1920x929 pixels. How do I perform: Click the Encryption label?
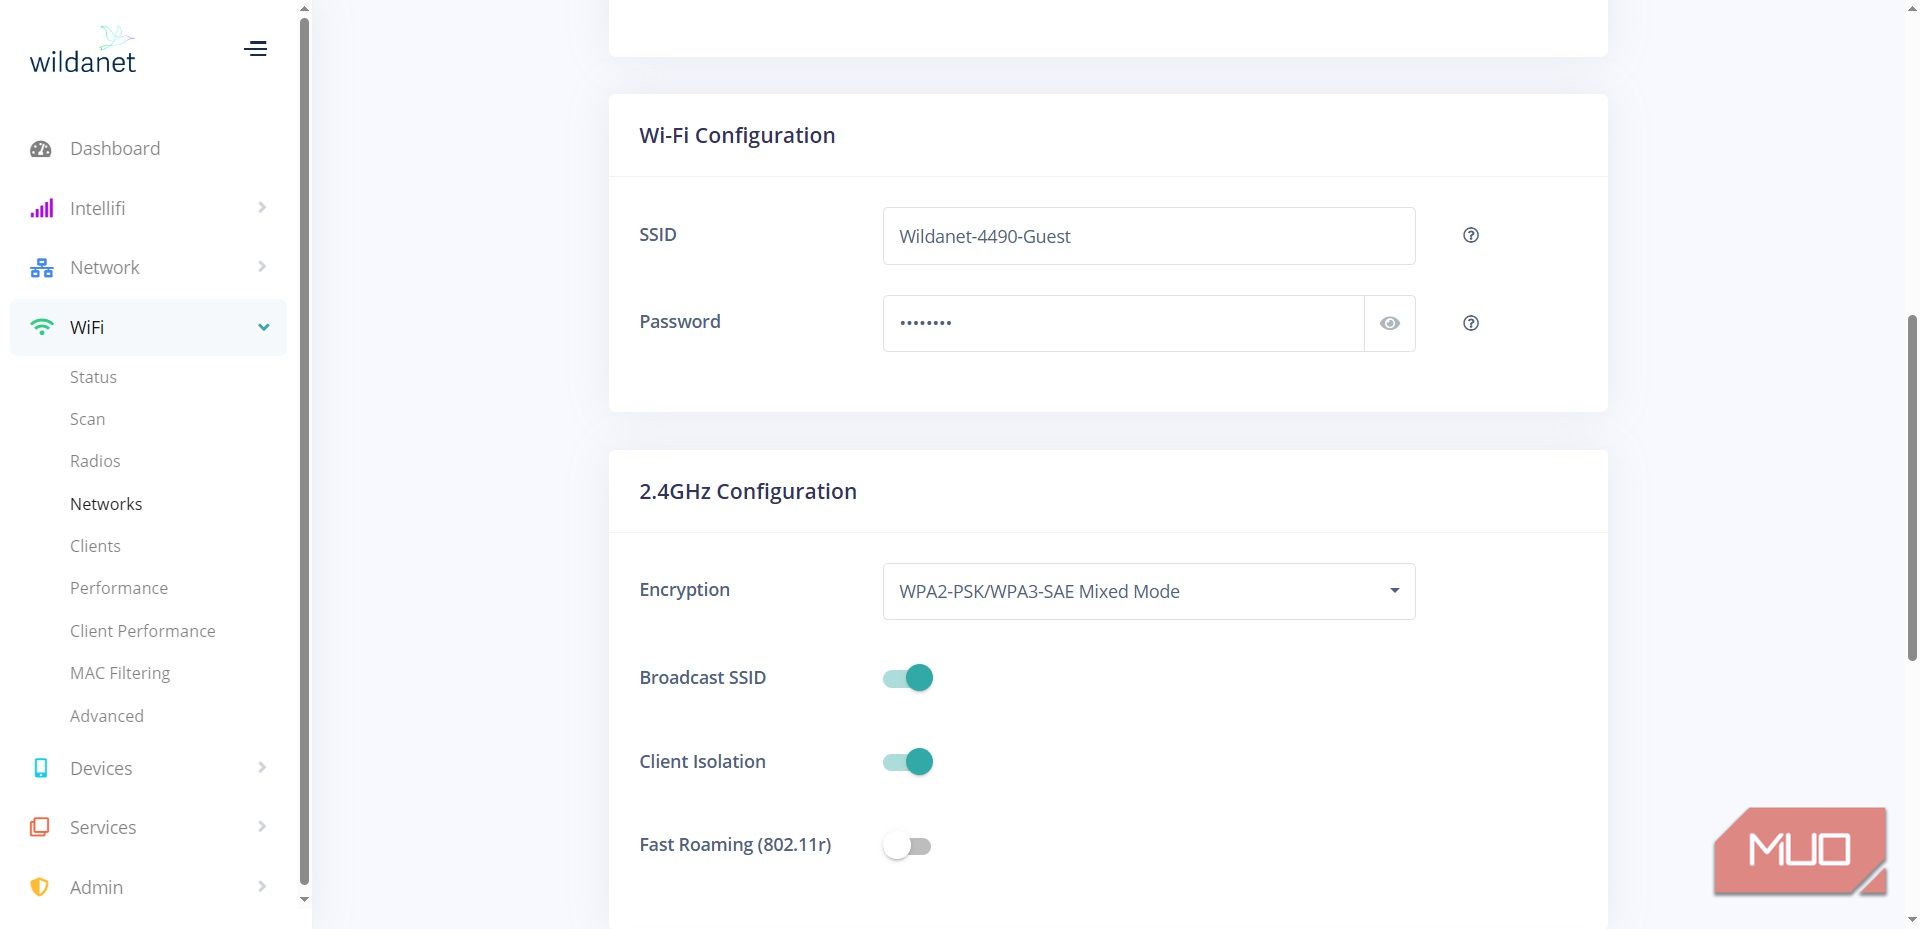pyautogui.click(x=684, y=590)
